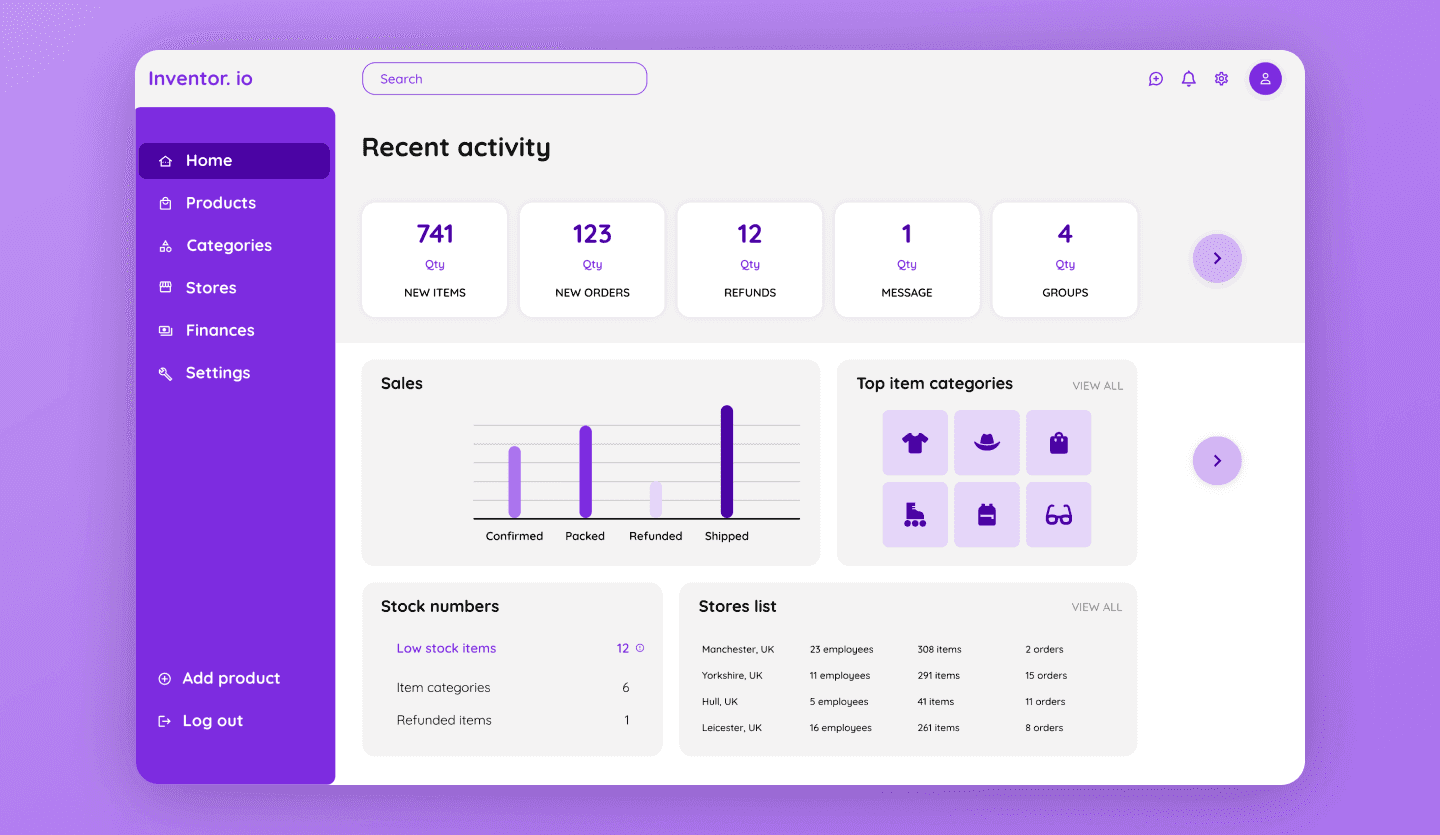1440x835 pixels.
Task: Select the roller skate category tile
Action: (x=915, y=515)
